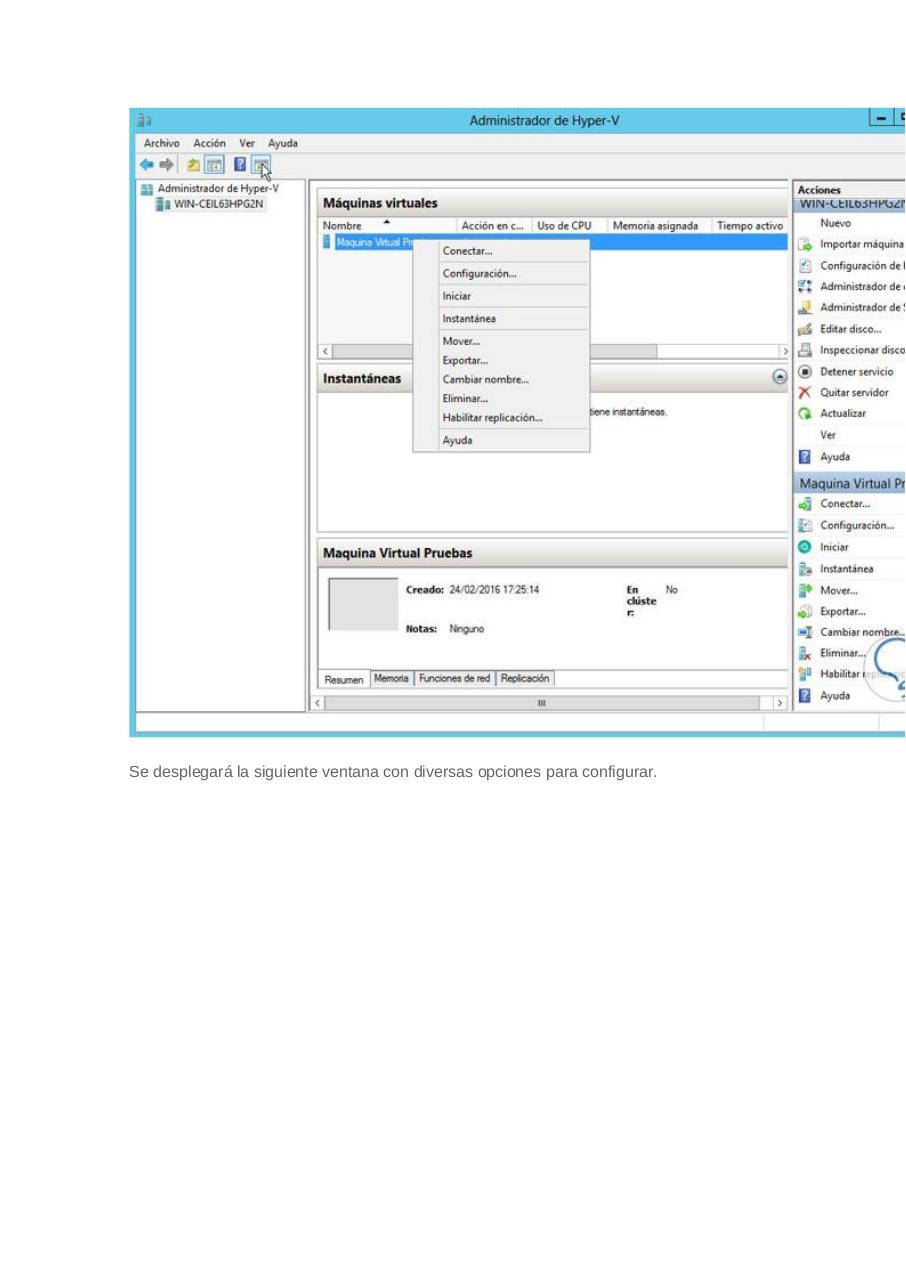Viewport: 906px width, 1280px height.
Task: Open Help using the blue question mark toolbar icon
Action: pyautogui.click(x=239, y=164)
